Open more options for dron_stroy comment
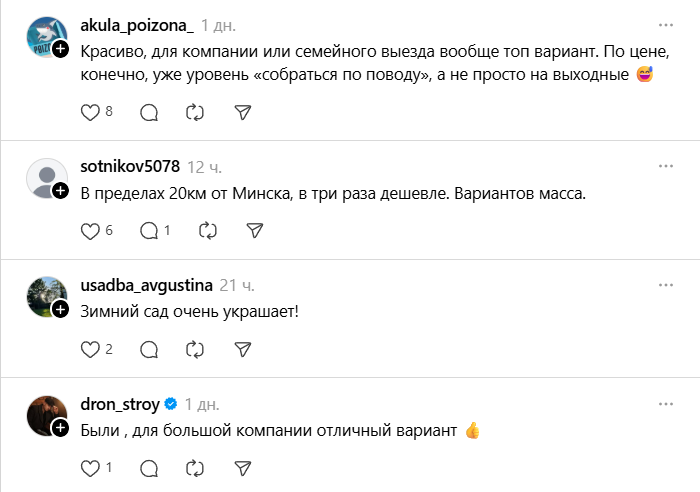The width and height of the screenshot is (700, 492). pyautogui.click(x=665, y=404)
